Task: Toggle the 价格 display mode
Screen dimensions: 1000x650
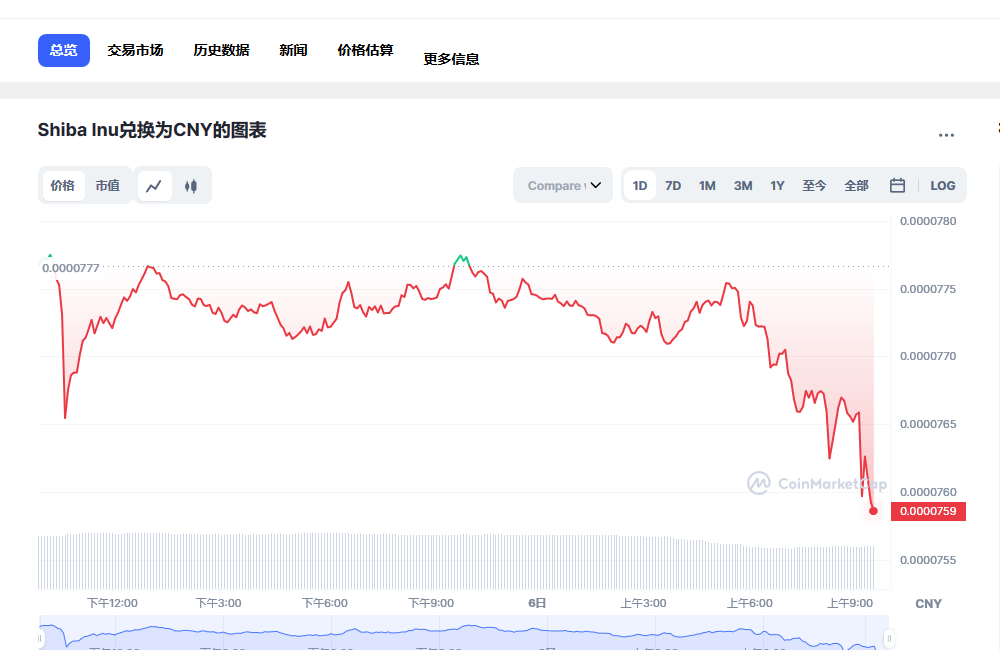Action: [63, 185]
